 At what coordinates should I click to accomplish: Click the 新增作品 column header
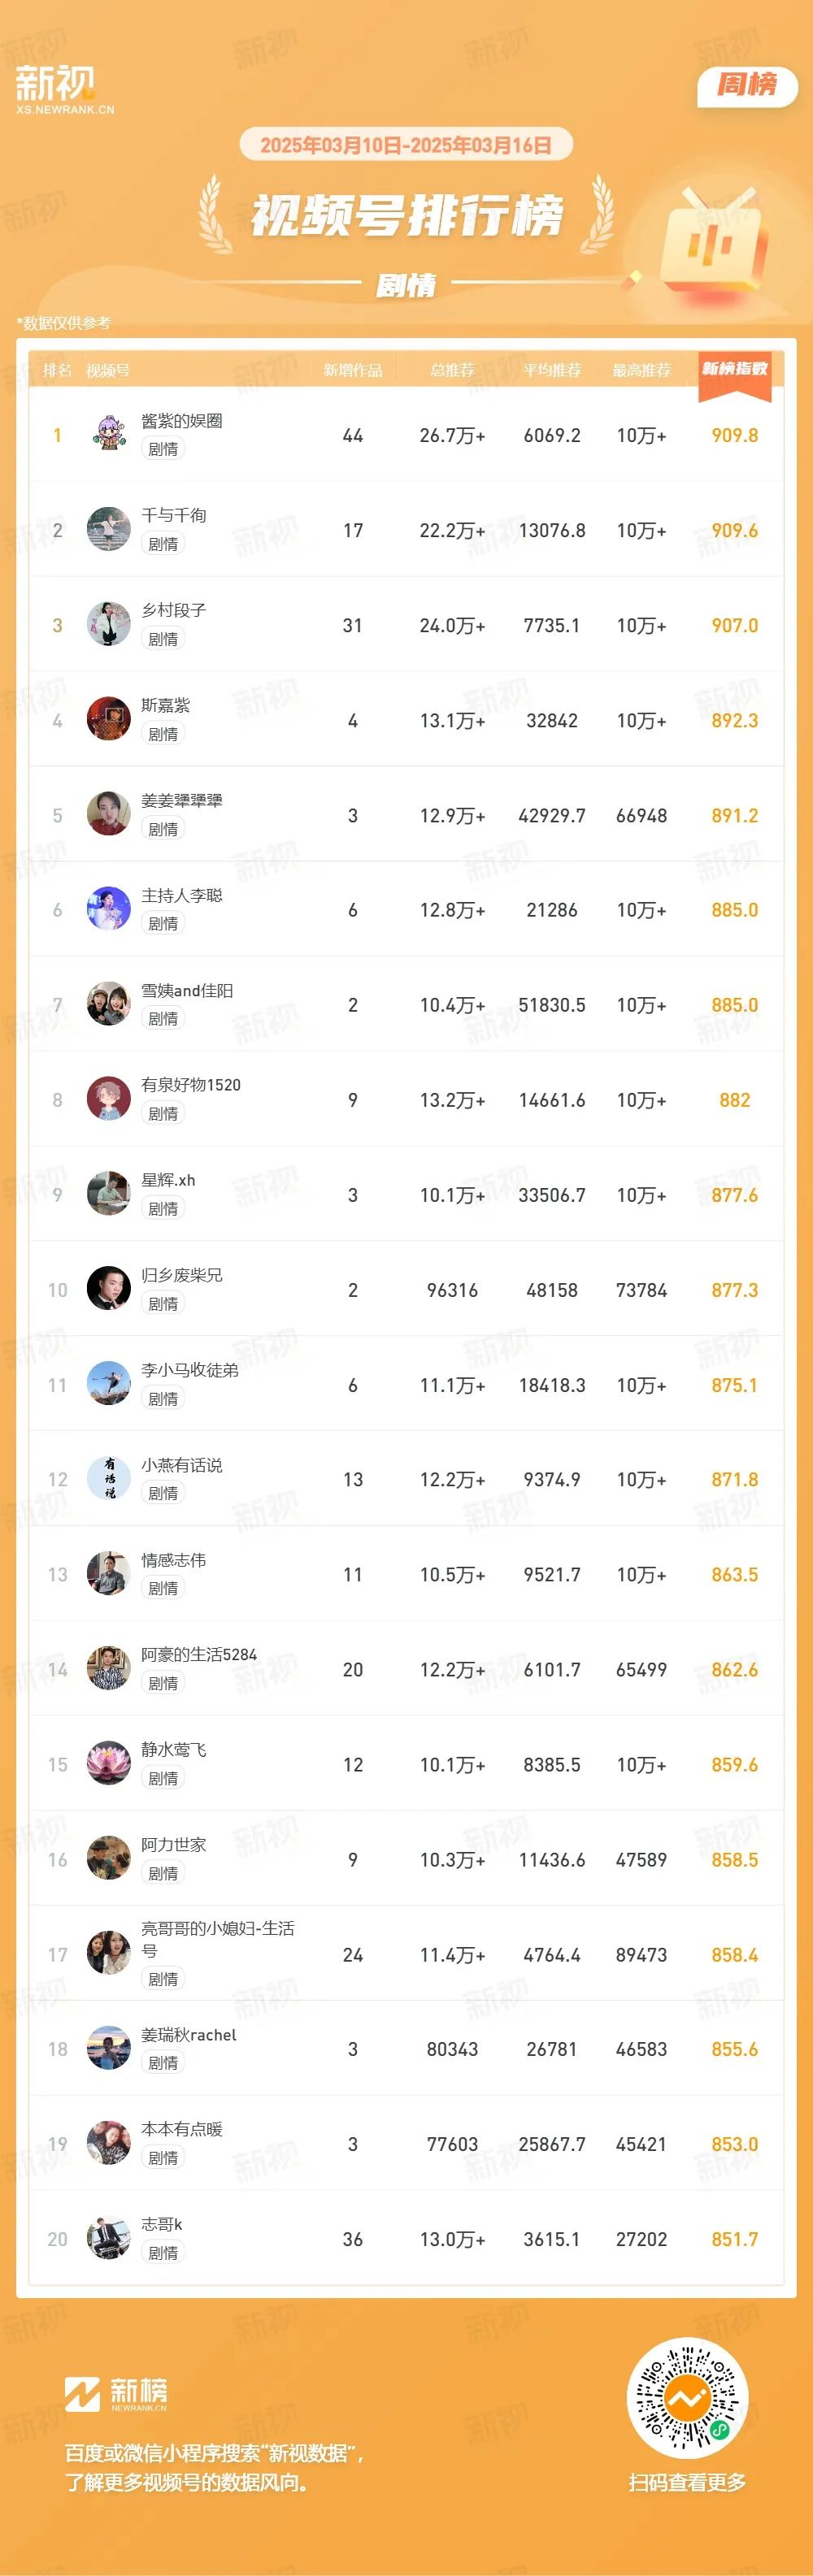pos(353,370)
